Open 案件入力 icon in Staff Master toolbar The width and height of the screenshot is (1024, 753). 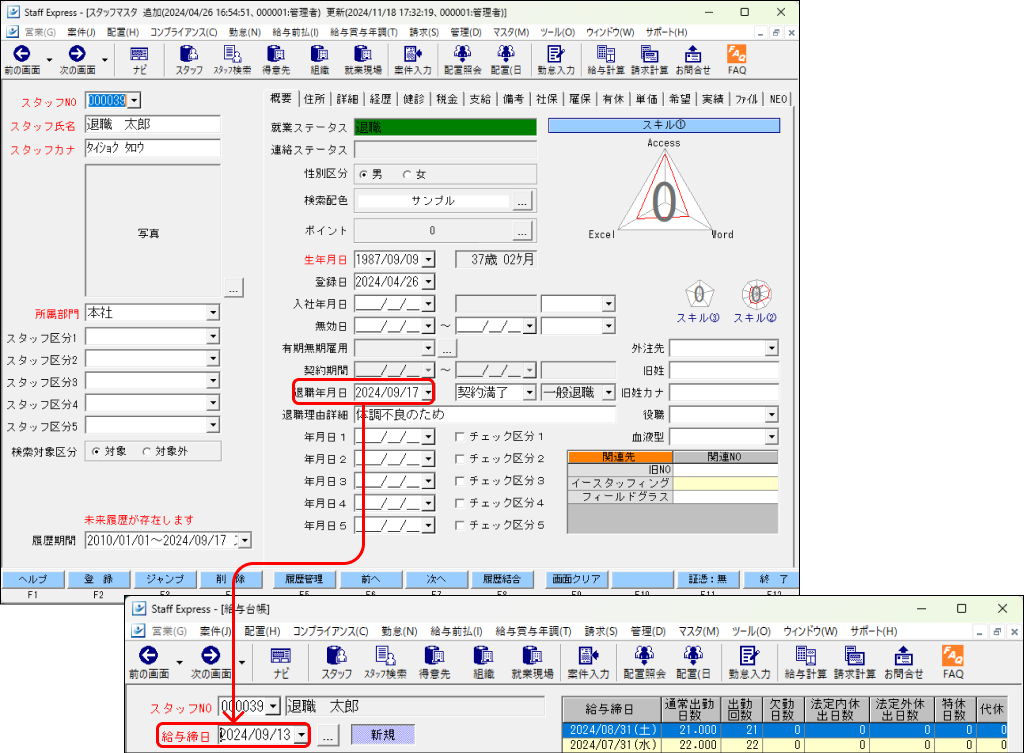coord(413,59)
